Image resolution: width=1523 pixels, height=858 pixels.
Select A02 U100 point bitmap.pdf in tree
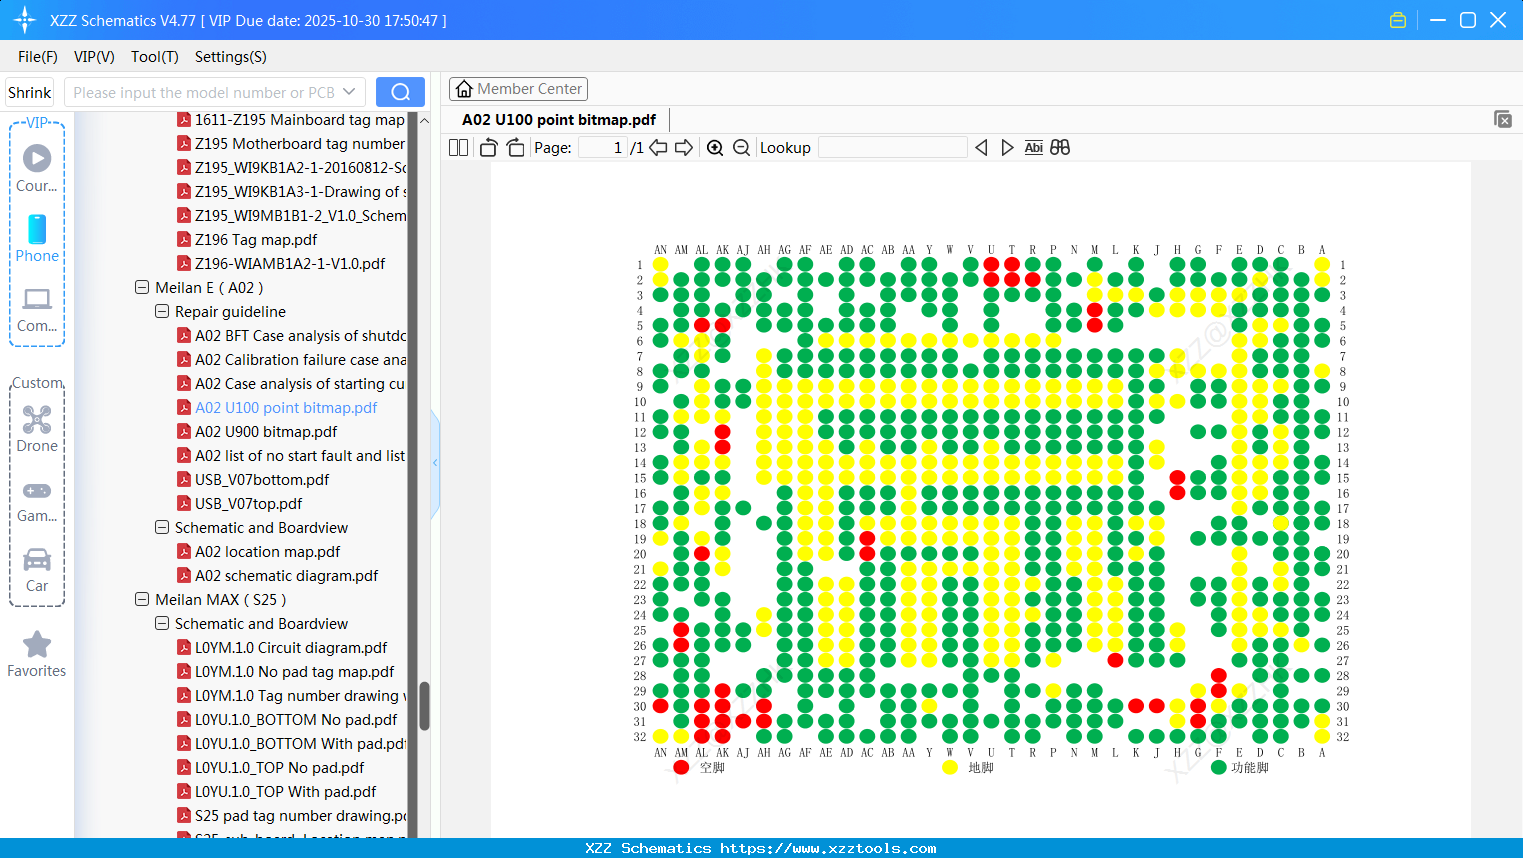point(286,408)
